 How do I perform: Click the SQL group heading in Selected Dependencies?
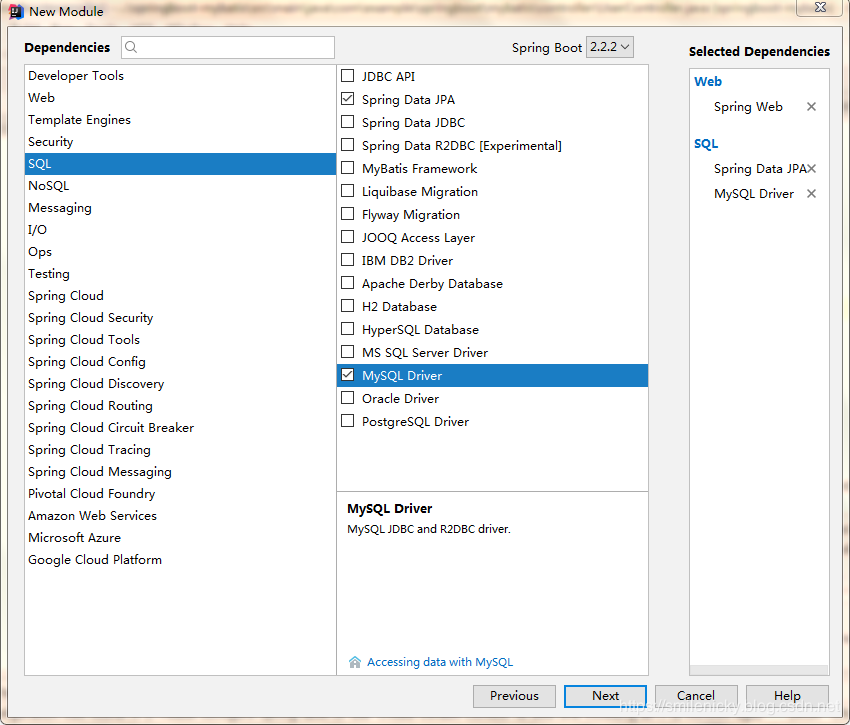706,144
